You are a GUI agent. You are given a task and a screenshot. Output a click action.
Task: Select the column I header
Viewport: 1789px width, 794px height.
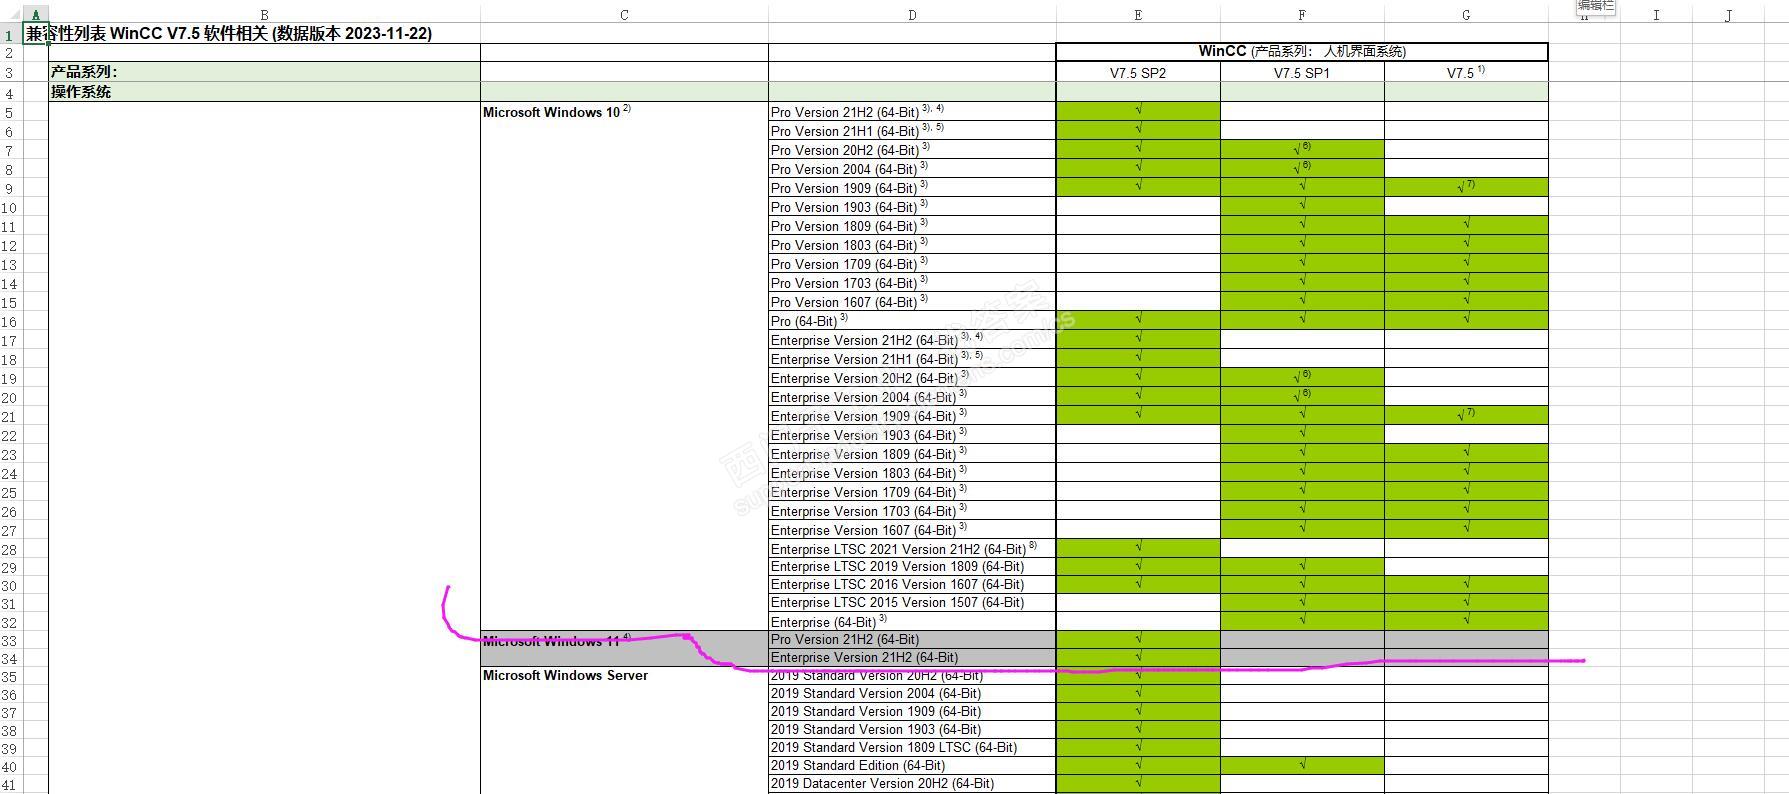click(1656, 15)
